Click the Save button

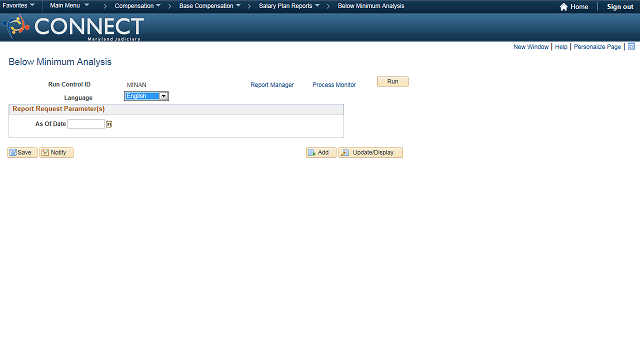coord(22,152)
